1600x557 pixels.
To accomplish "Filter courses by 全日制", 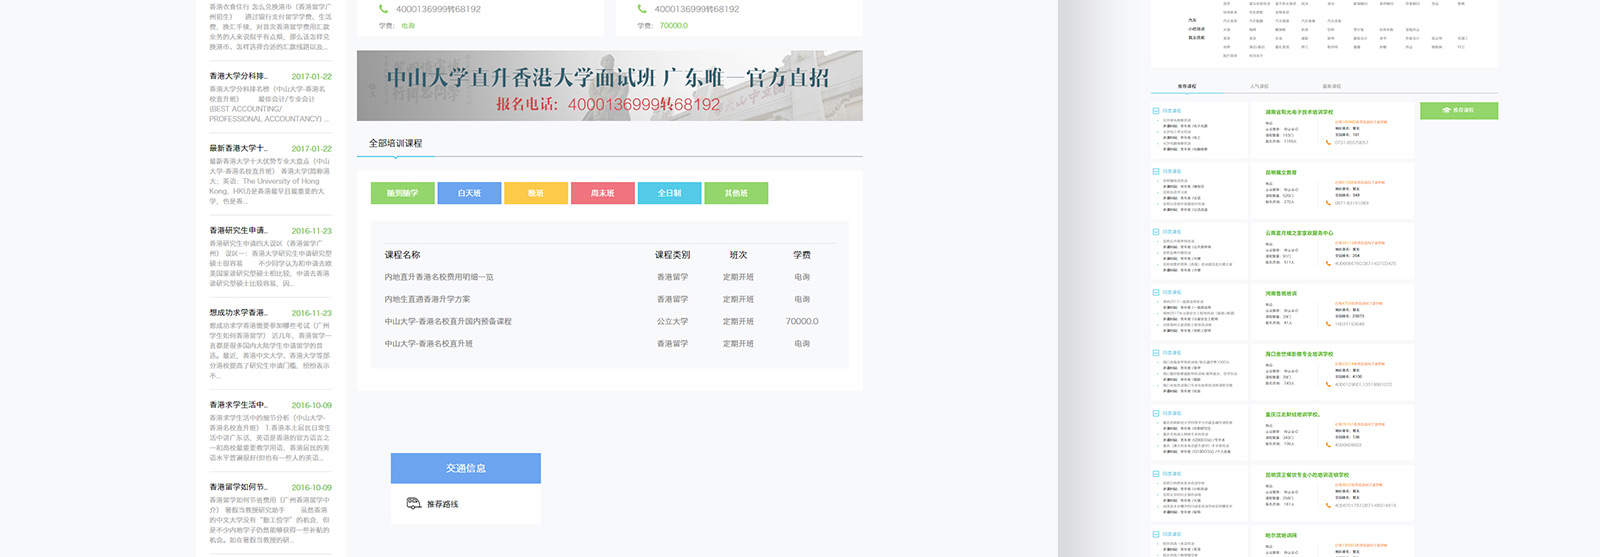I will click(x=669, y=193).
